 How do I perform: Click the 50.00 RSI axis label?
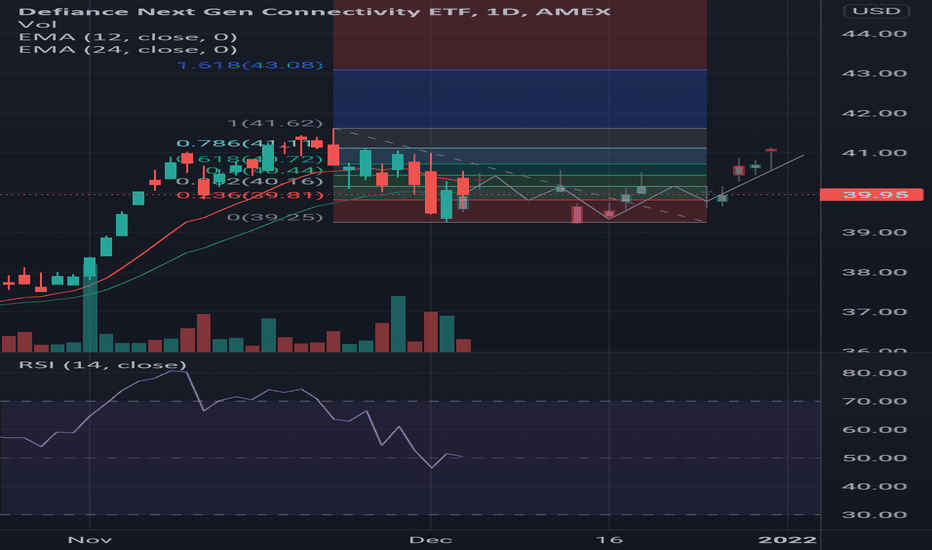tap(874, 458)
